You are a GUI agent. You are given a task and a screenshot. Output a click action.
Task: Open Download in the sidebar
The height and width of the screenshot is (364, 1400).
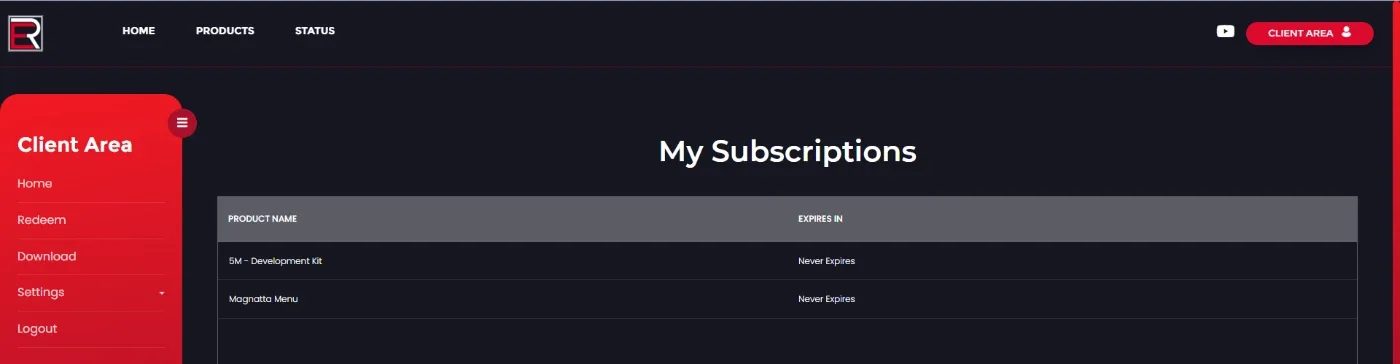47,256
